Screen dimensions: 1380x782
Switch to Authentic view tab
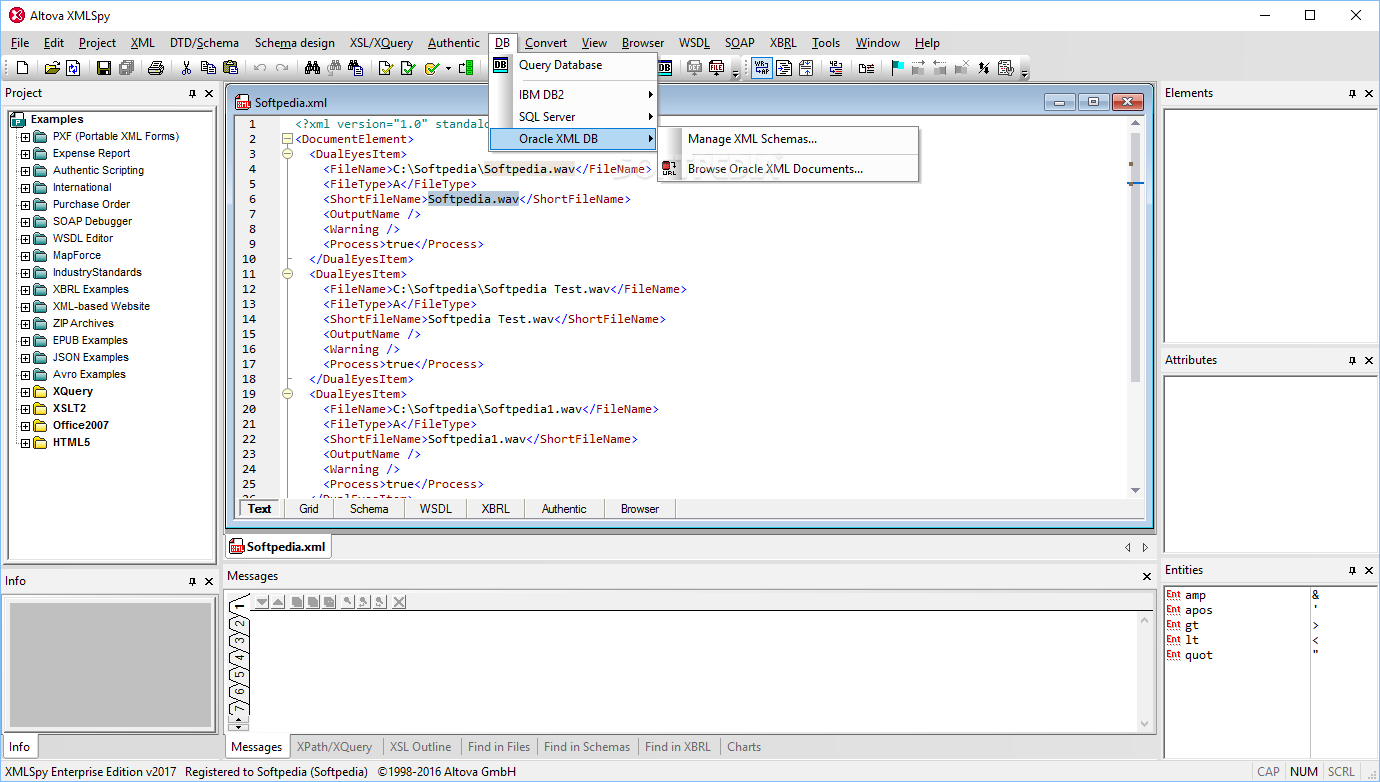(564, 509)
